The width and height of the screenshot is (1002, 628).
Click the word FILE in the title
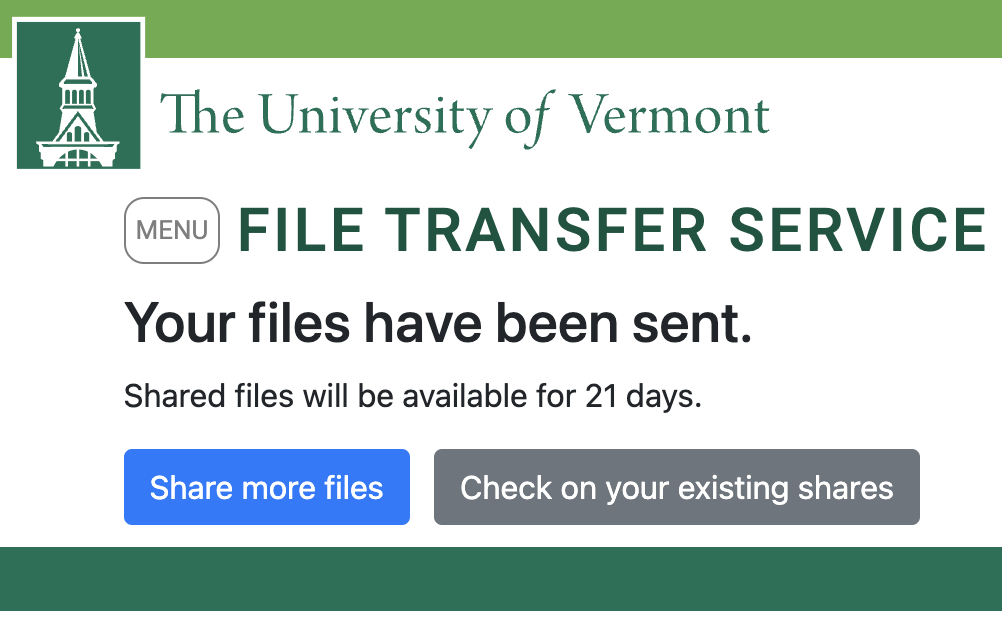[x=302, y=230]
